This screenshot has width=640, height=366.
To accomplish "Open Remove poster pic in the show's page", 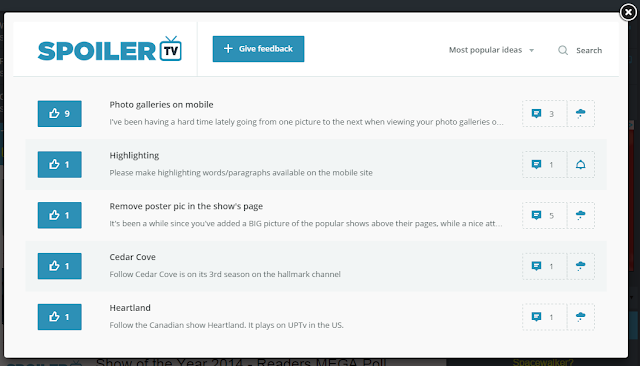I will tap(186, 206).
